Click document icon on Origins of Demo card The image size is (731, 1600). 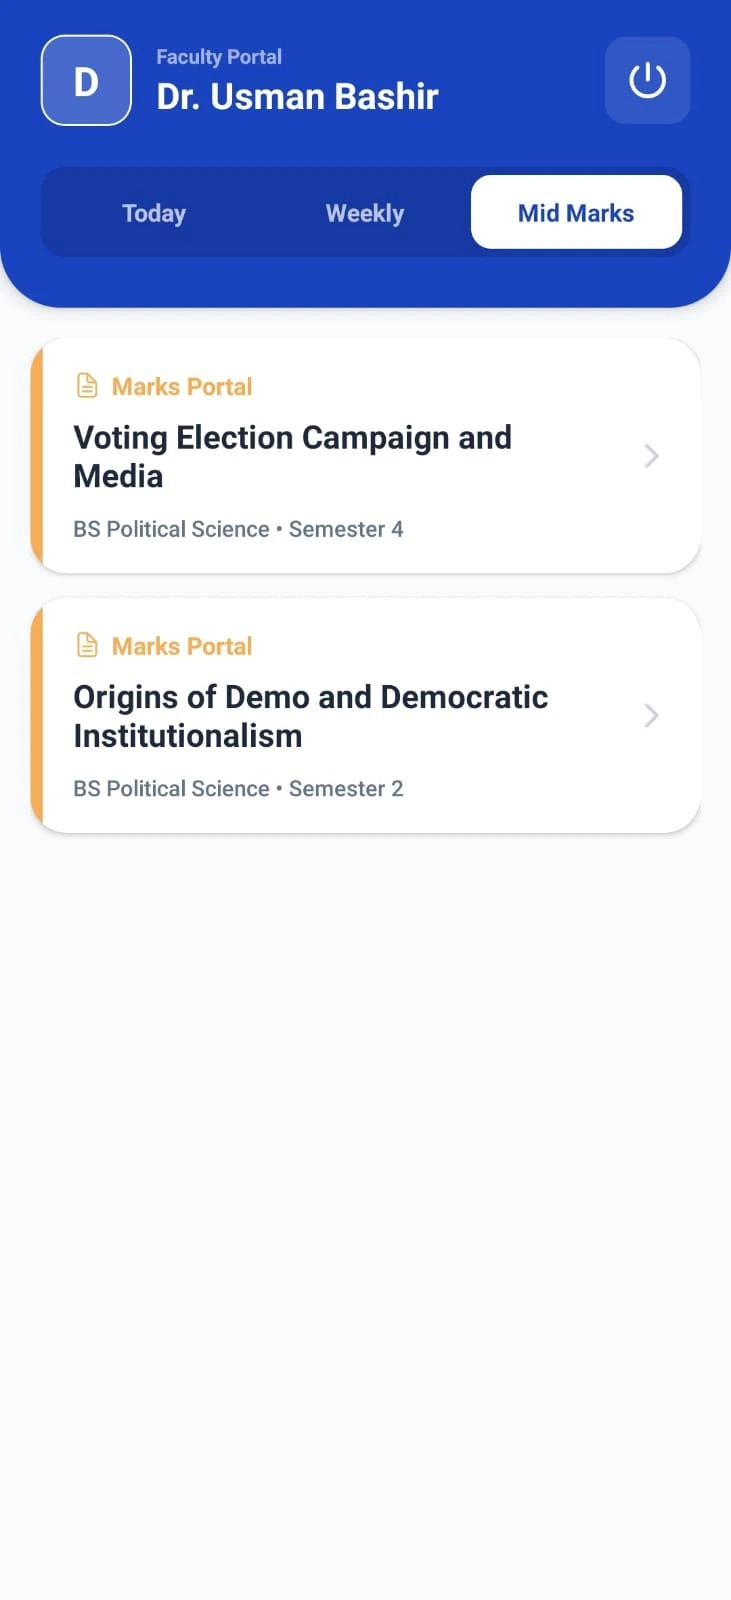click(87, 646)
